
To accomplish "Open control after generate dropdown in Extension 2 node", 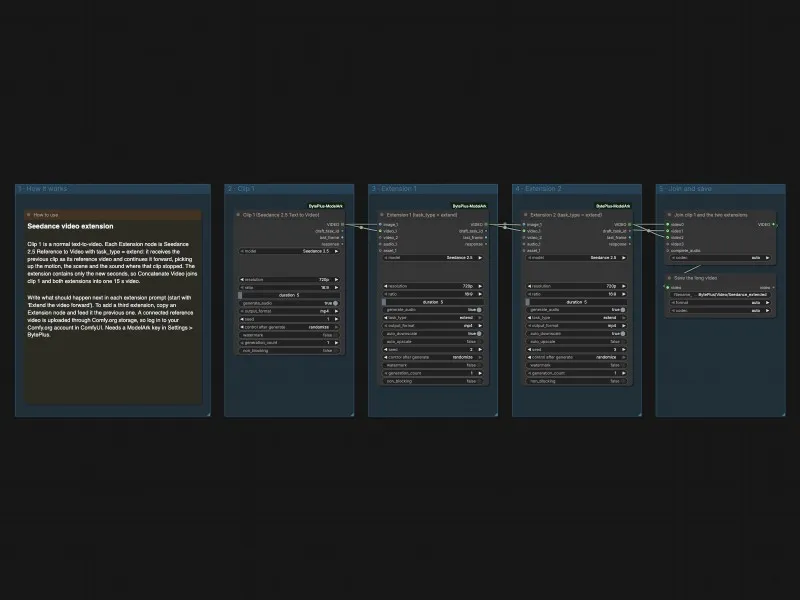I will (577, 357).
